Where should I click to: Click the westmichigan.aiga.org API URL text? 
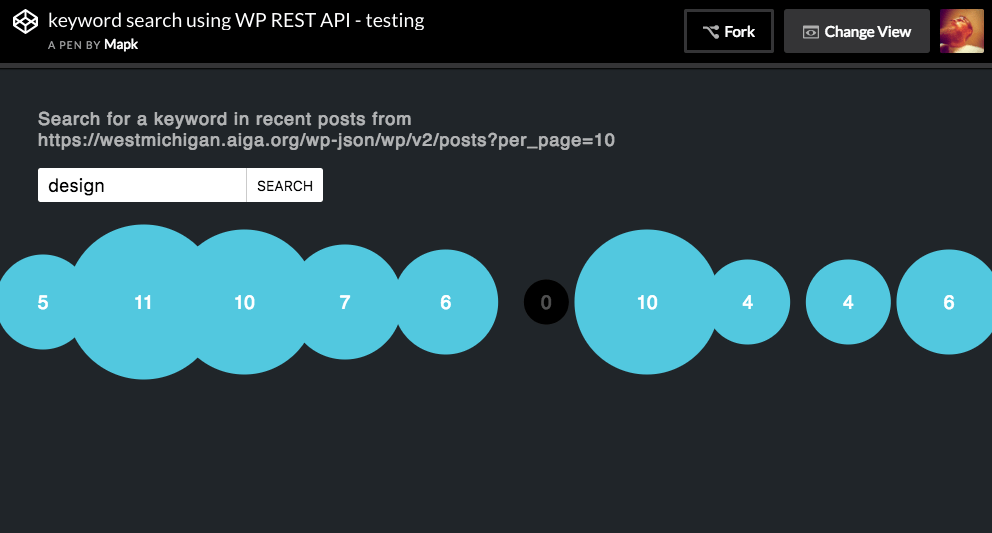pyautogui.click(x=326, y=140)
